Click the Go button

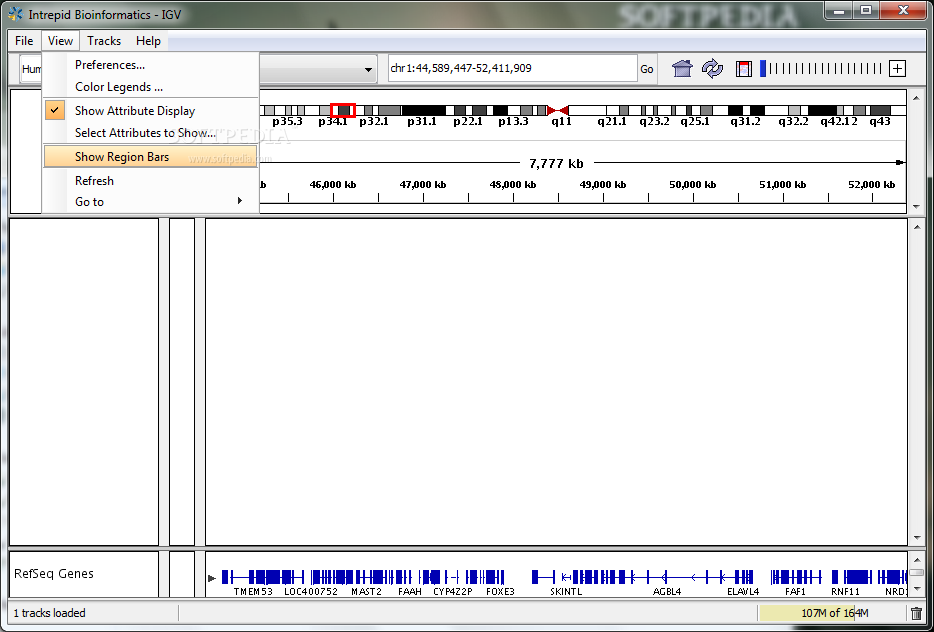pyautogui.click(x=646, y=69)
